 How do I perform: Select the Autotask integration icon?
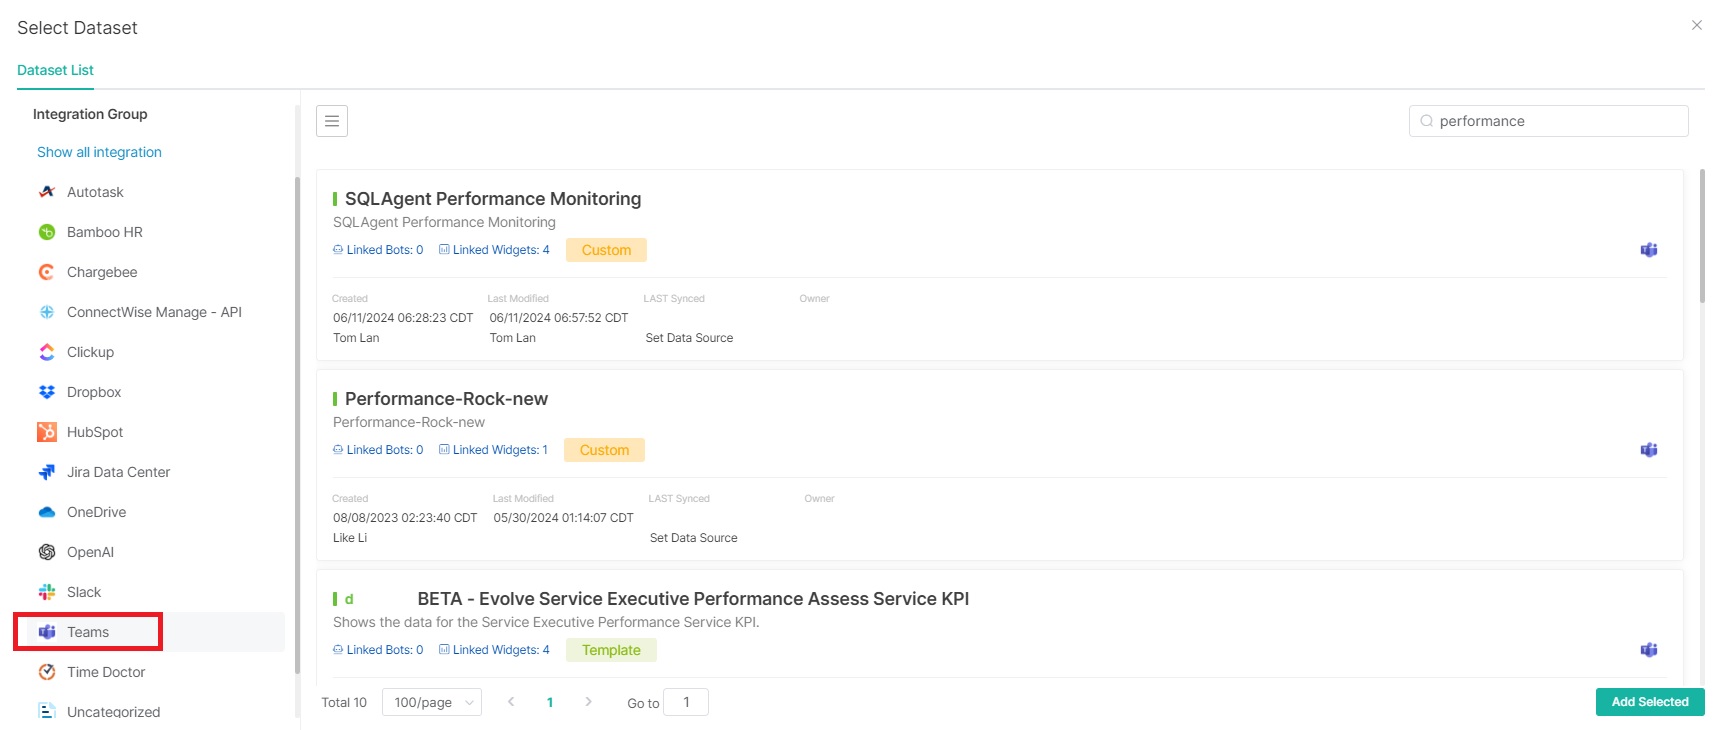47,192
